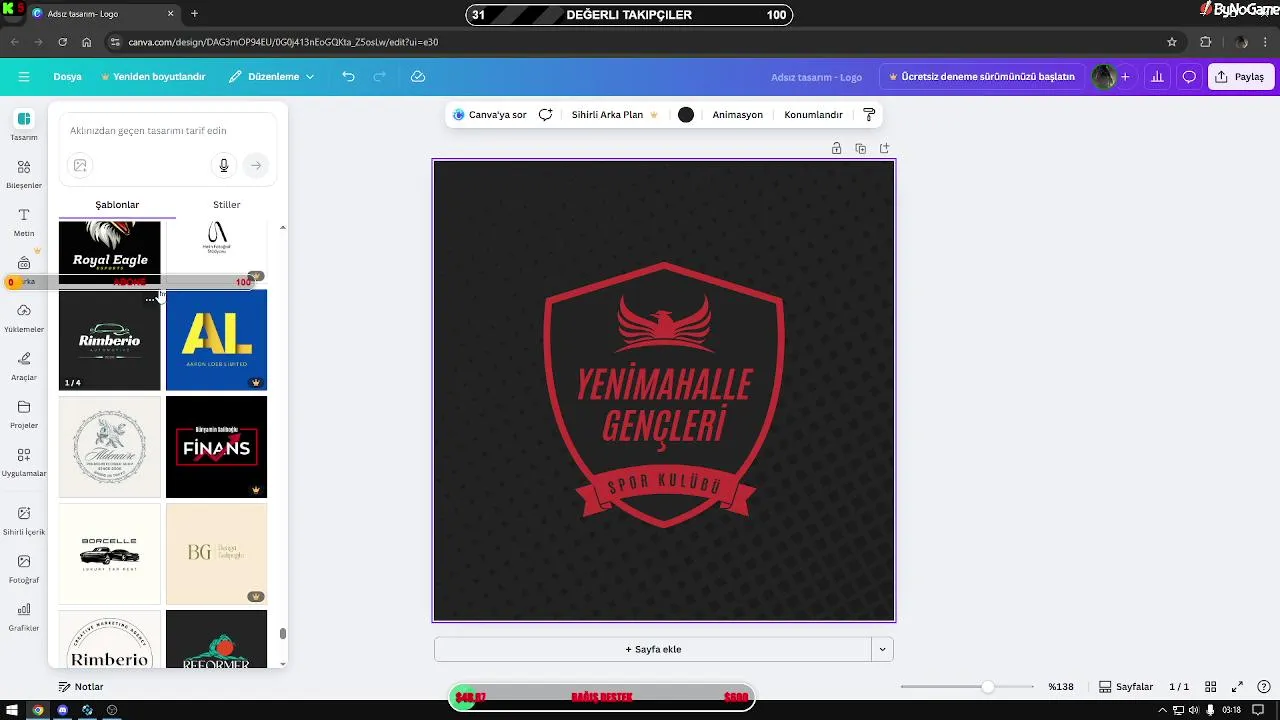Viewport: 1280px width, 720px height.
Task: Expand the Sayfa ekle dropdown arrow
Action: (882, 649)
